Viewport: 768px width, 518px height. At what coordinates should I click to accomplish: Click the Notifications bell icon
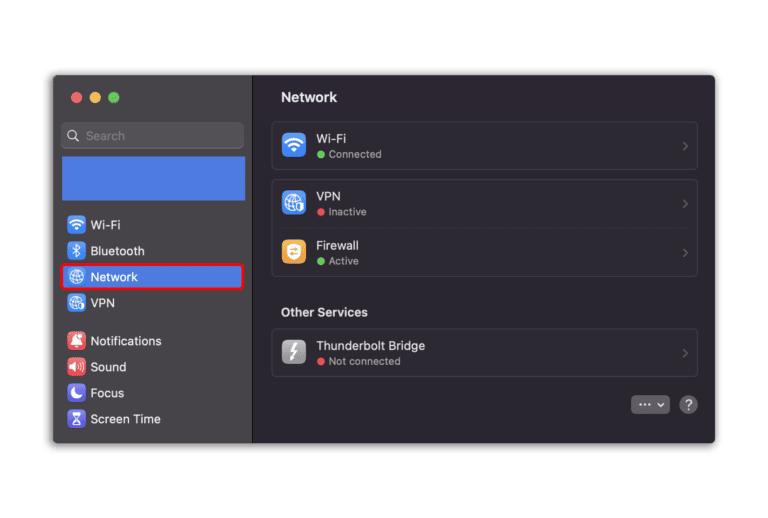(76, 341)
